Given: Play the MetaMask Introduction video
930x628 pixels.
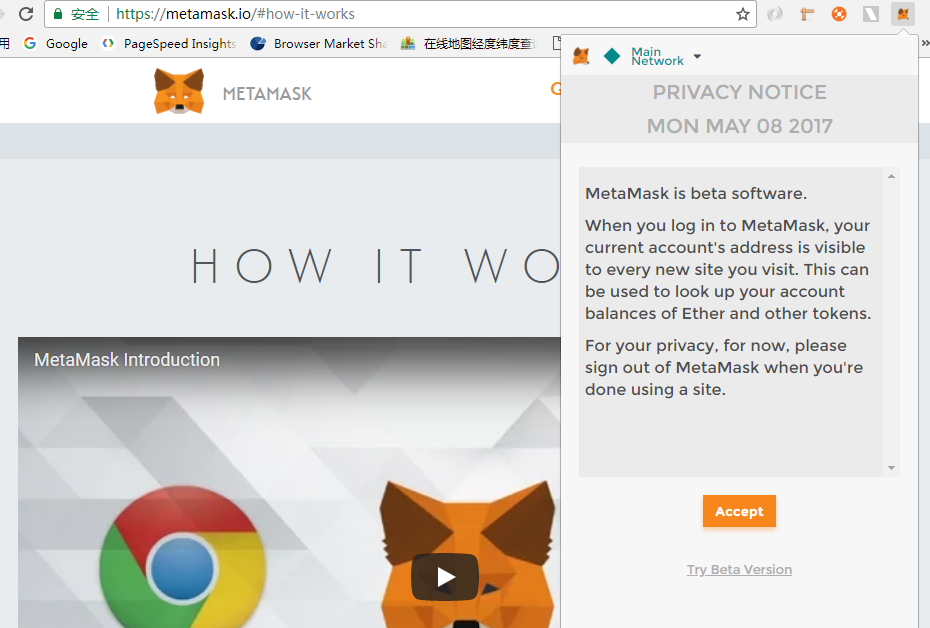Looking at the screenshot, I should tap(445, 577).
